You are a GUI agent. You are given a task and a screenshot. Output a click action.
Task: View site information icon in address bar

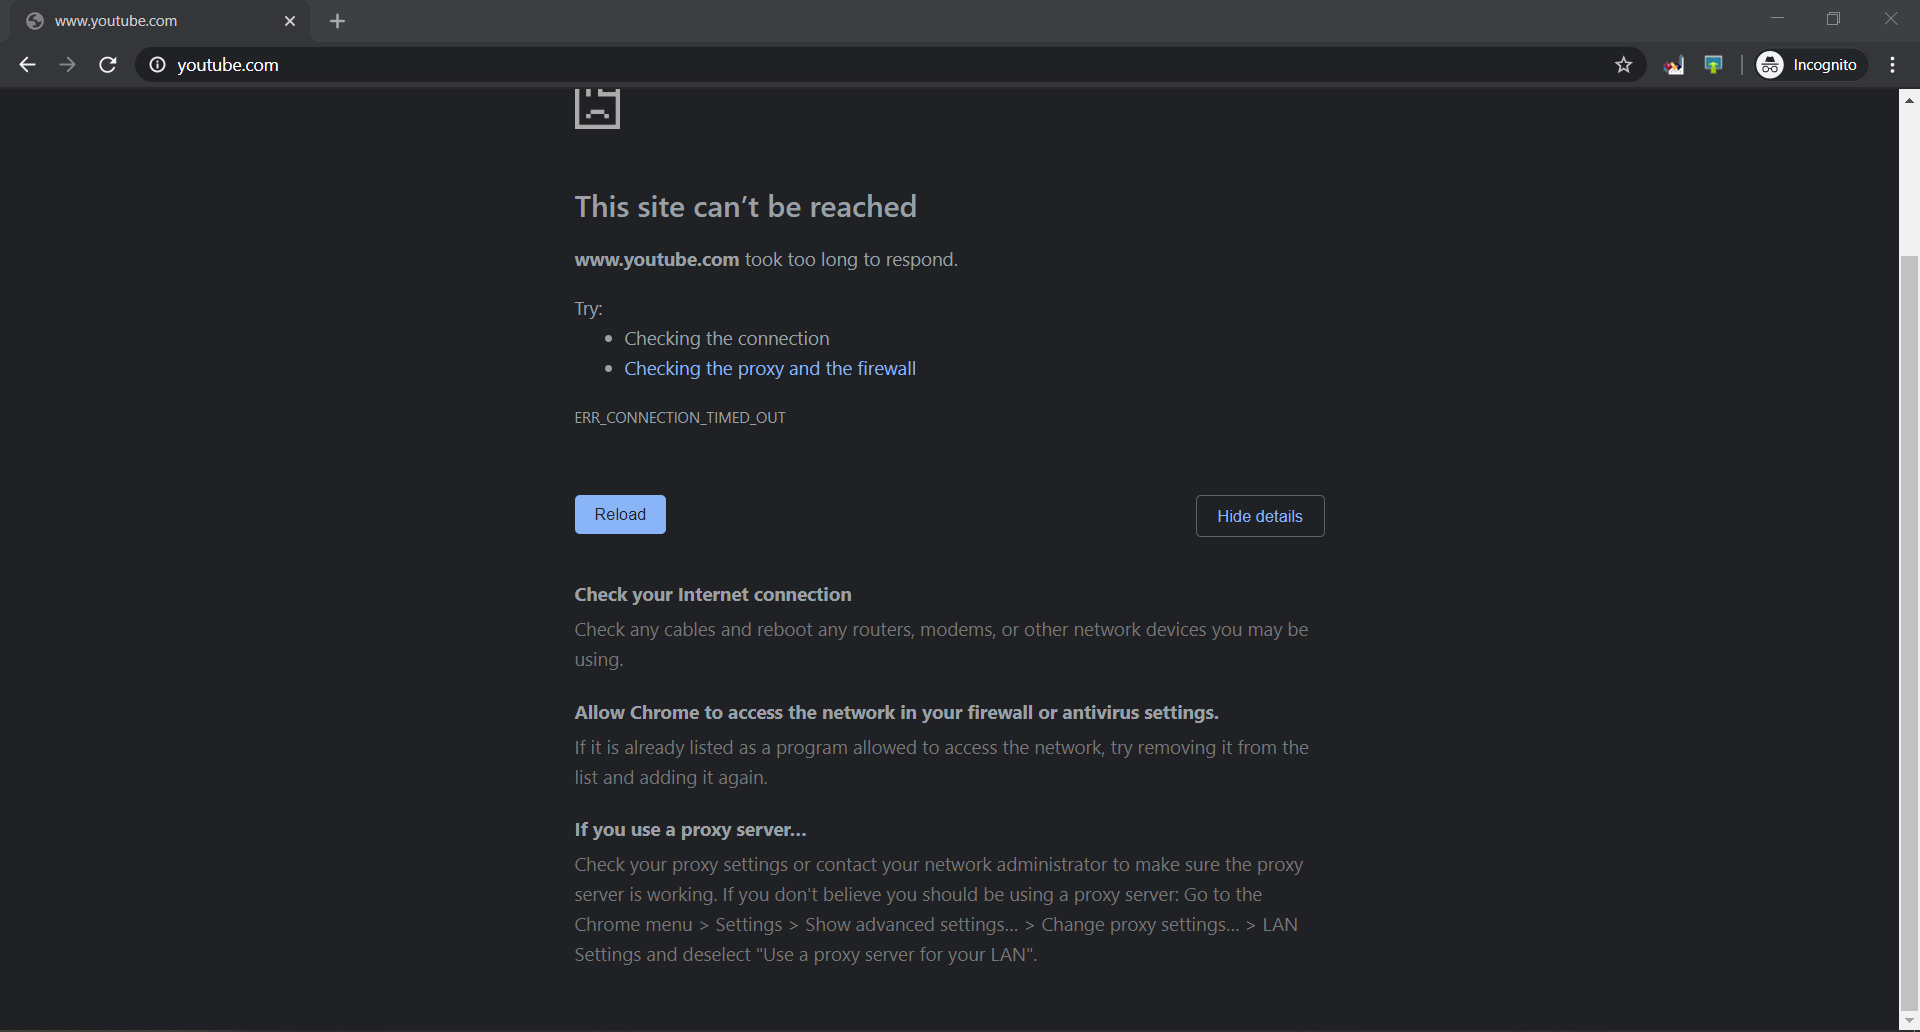point(157,65)
